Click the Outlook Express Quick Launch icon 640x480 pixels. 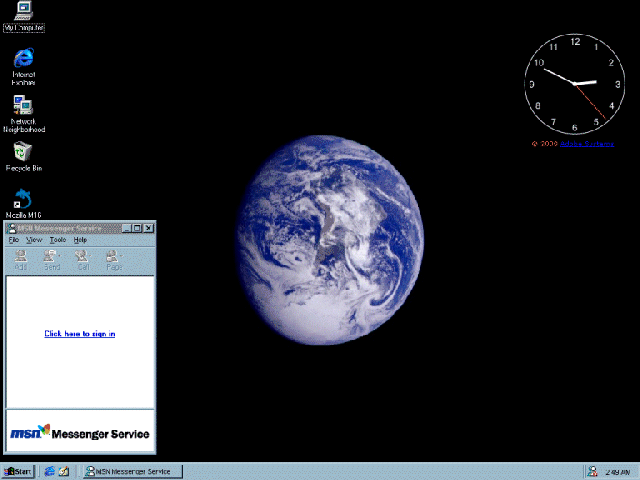coord(64,471)
